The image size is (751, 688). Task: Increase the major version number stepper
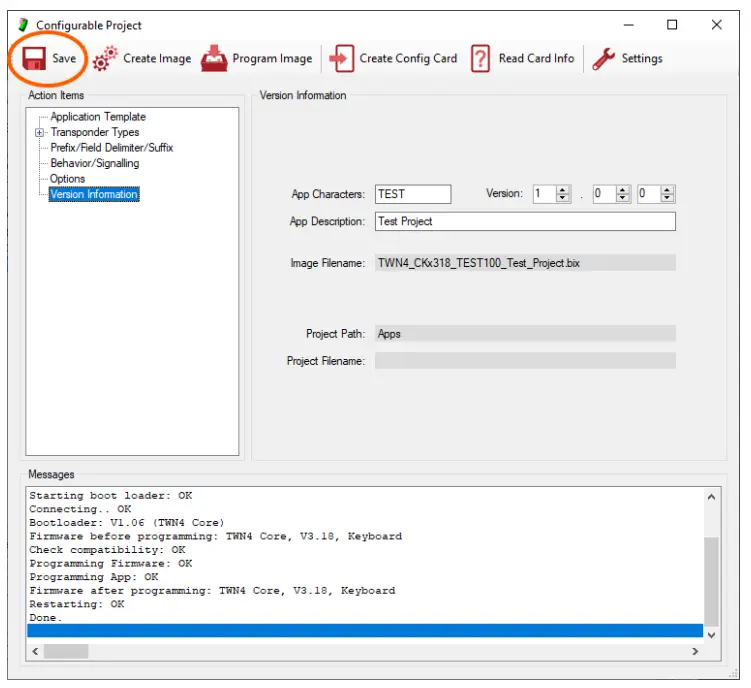pyautogui.click(x=563, y=190)
